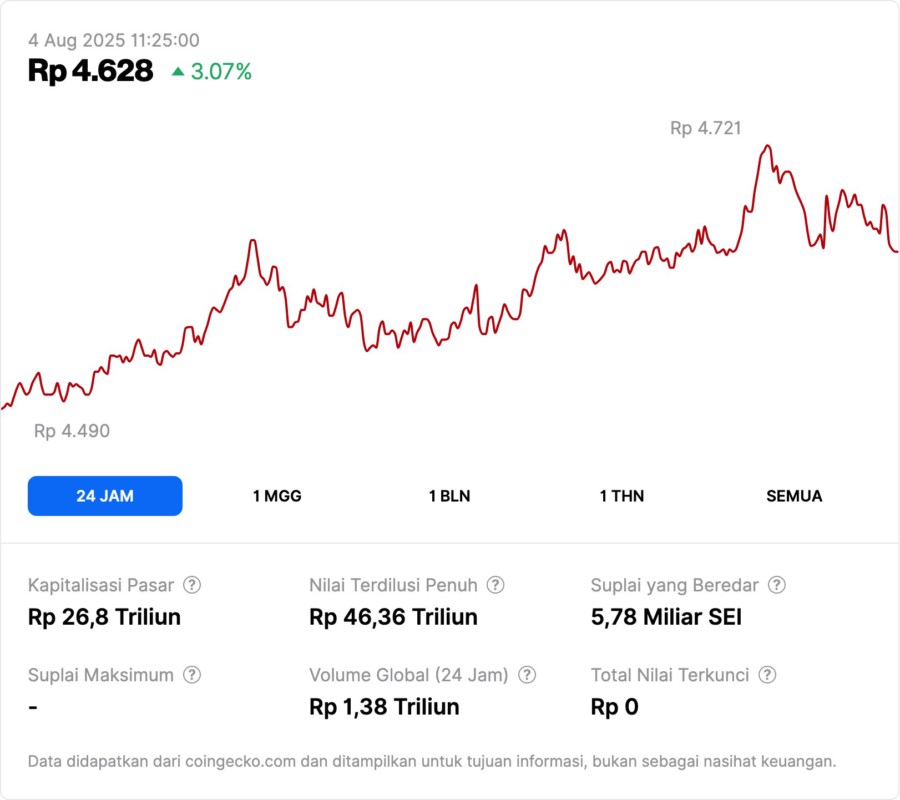This screenshot has height=800, width=900.
Task: Switch chart to 1 MGG range
Action: coord(277,496)
